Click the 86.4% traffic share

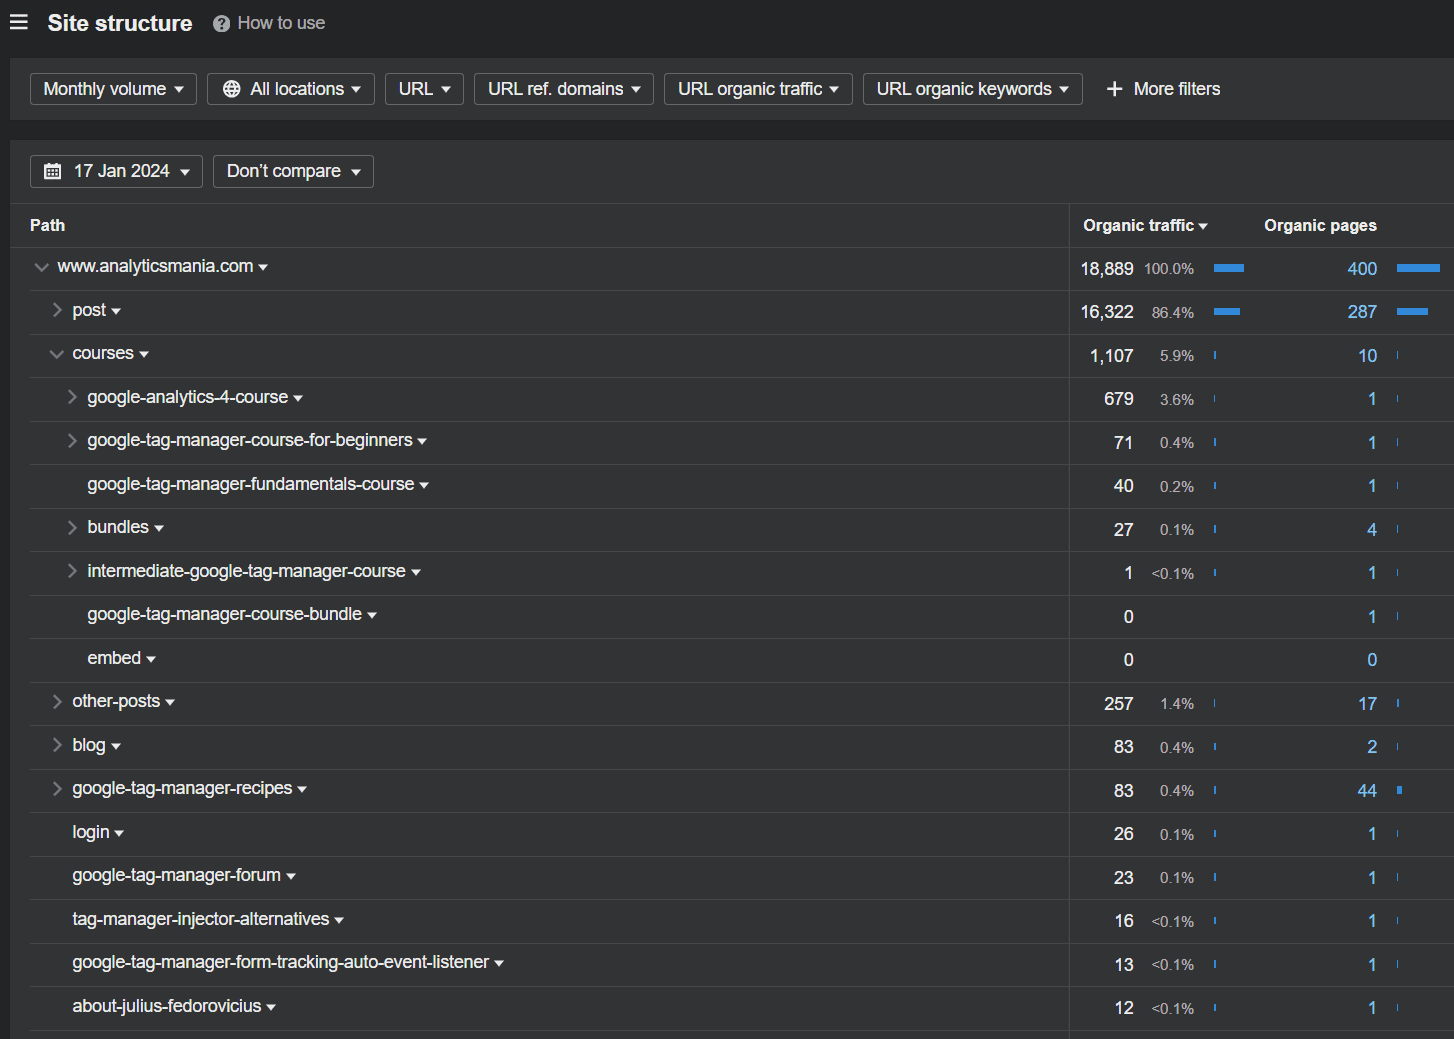(x=1173, y=313)
